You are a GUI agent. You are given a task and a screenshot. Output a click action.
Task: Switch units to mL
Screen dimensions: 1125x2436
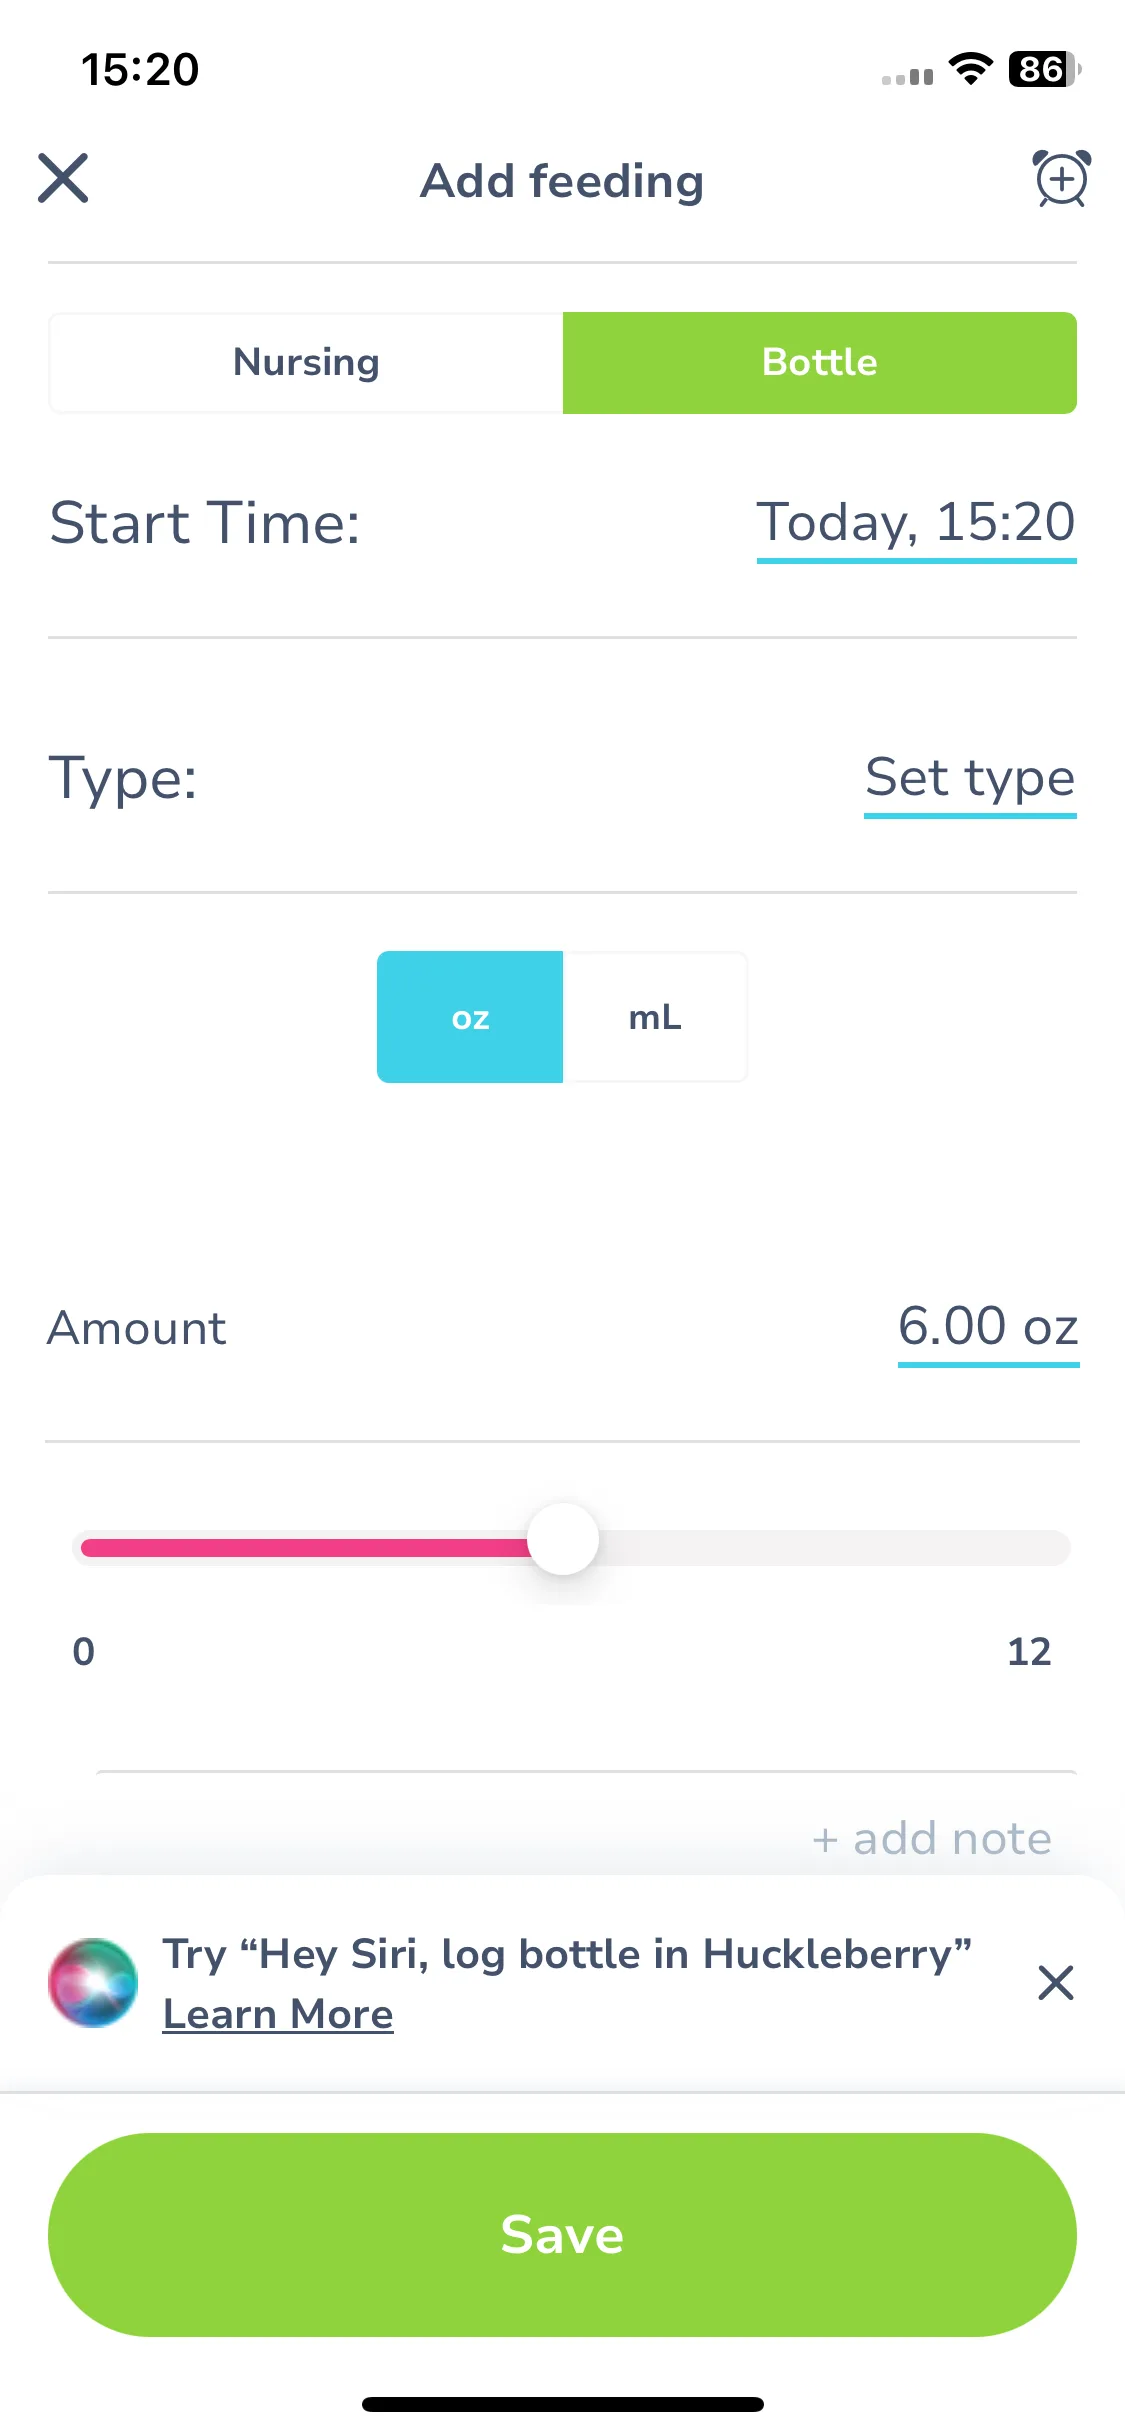click(655, 1017)
